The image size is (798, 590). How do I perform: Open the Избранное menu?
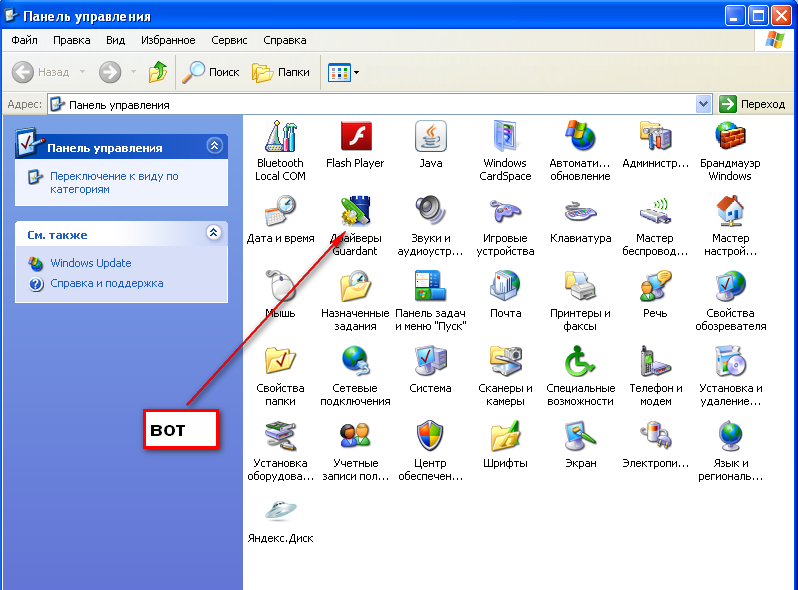tap(168, 40)
